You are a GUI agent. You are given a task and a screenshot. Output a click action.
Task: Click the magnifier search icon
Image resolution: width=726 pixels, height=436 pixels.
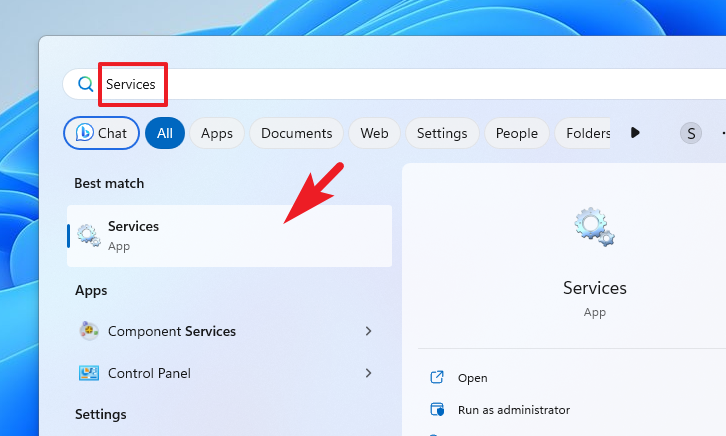(x=86, y=84)
